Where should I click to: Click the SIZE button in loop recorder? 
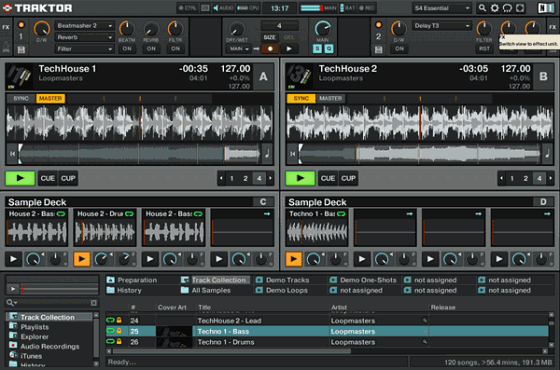[270, 37]
